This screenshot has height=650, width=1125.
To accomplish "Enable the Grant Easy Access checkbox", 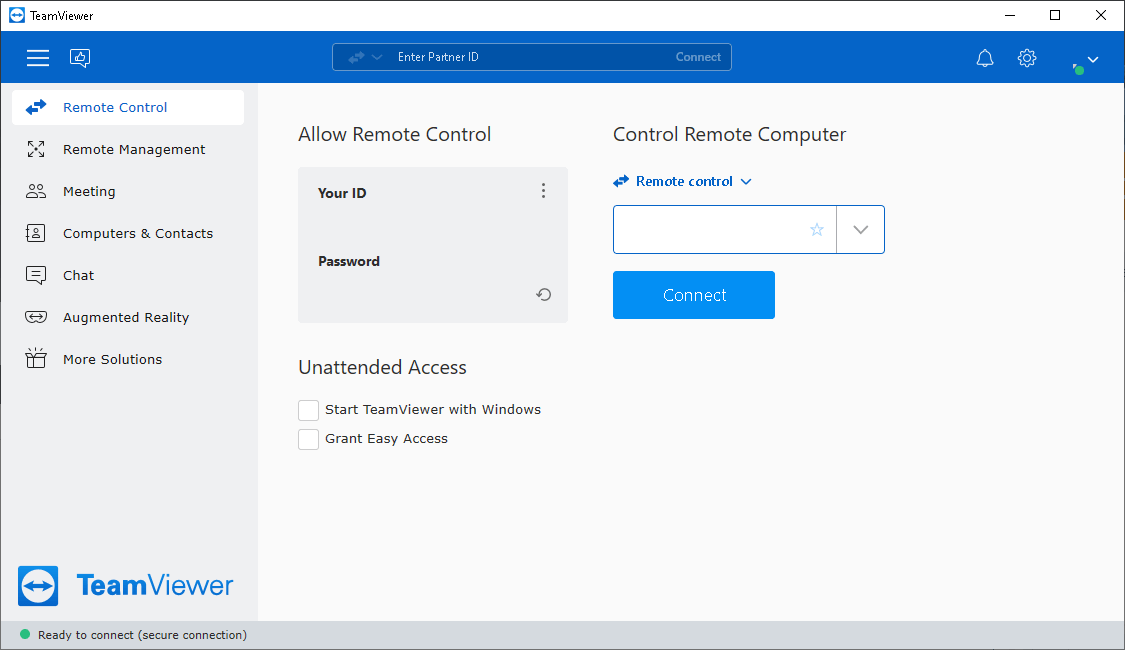I will pos(309,439).
